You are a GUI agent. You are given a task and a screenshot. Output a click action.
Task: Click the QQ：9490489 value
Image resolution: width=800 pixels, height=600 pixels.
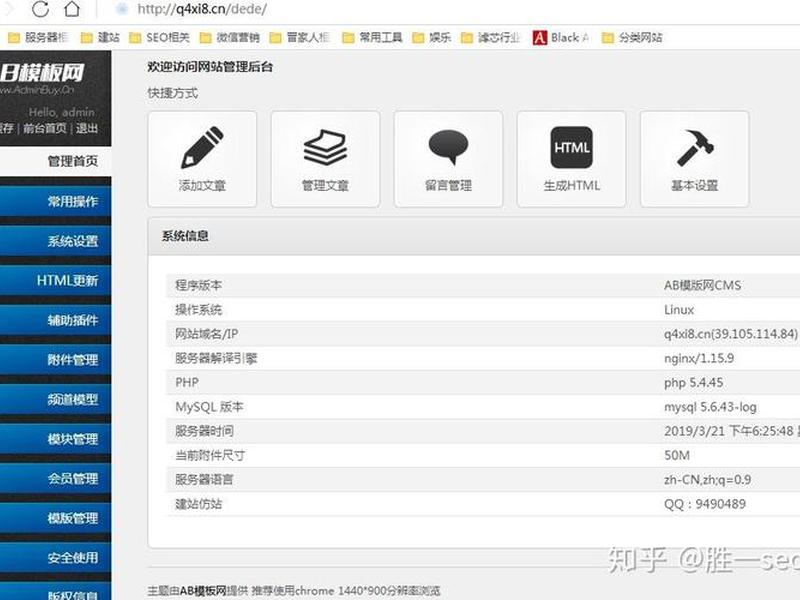(x=705, y=504)
